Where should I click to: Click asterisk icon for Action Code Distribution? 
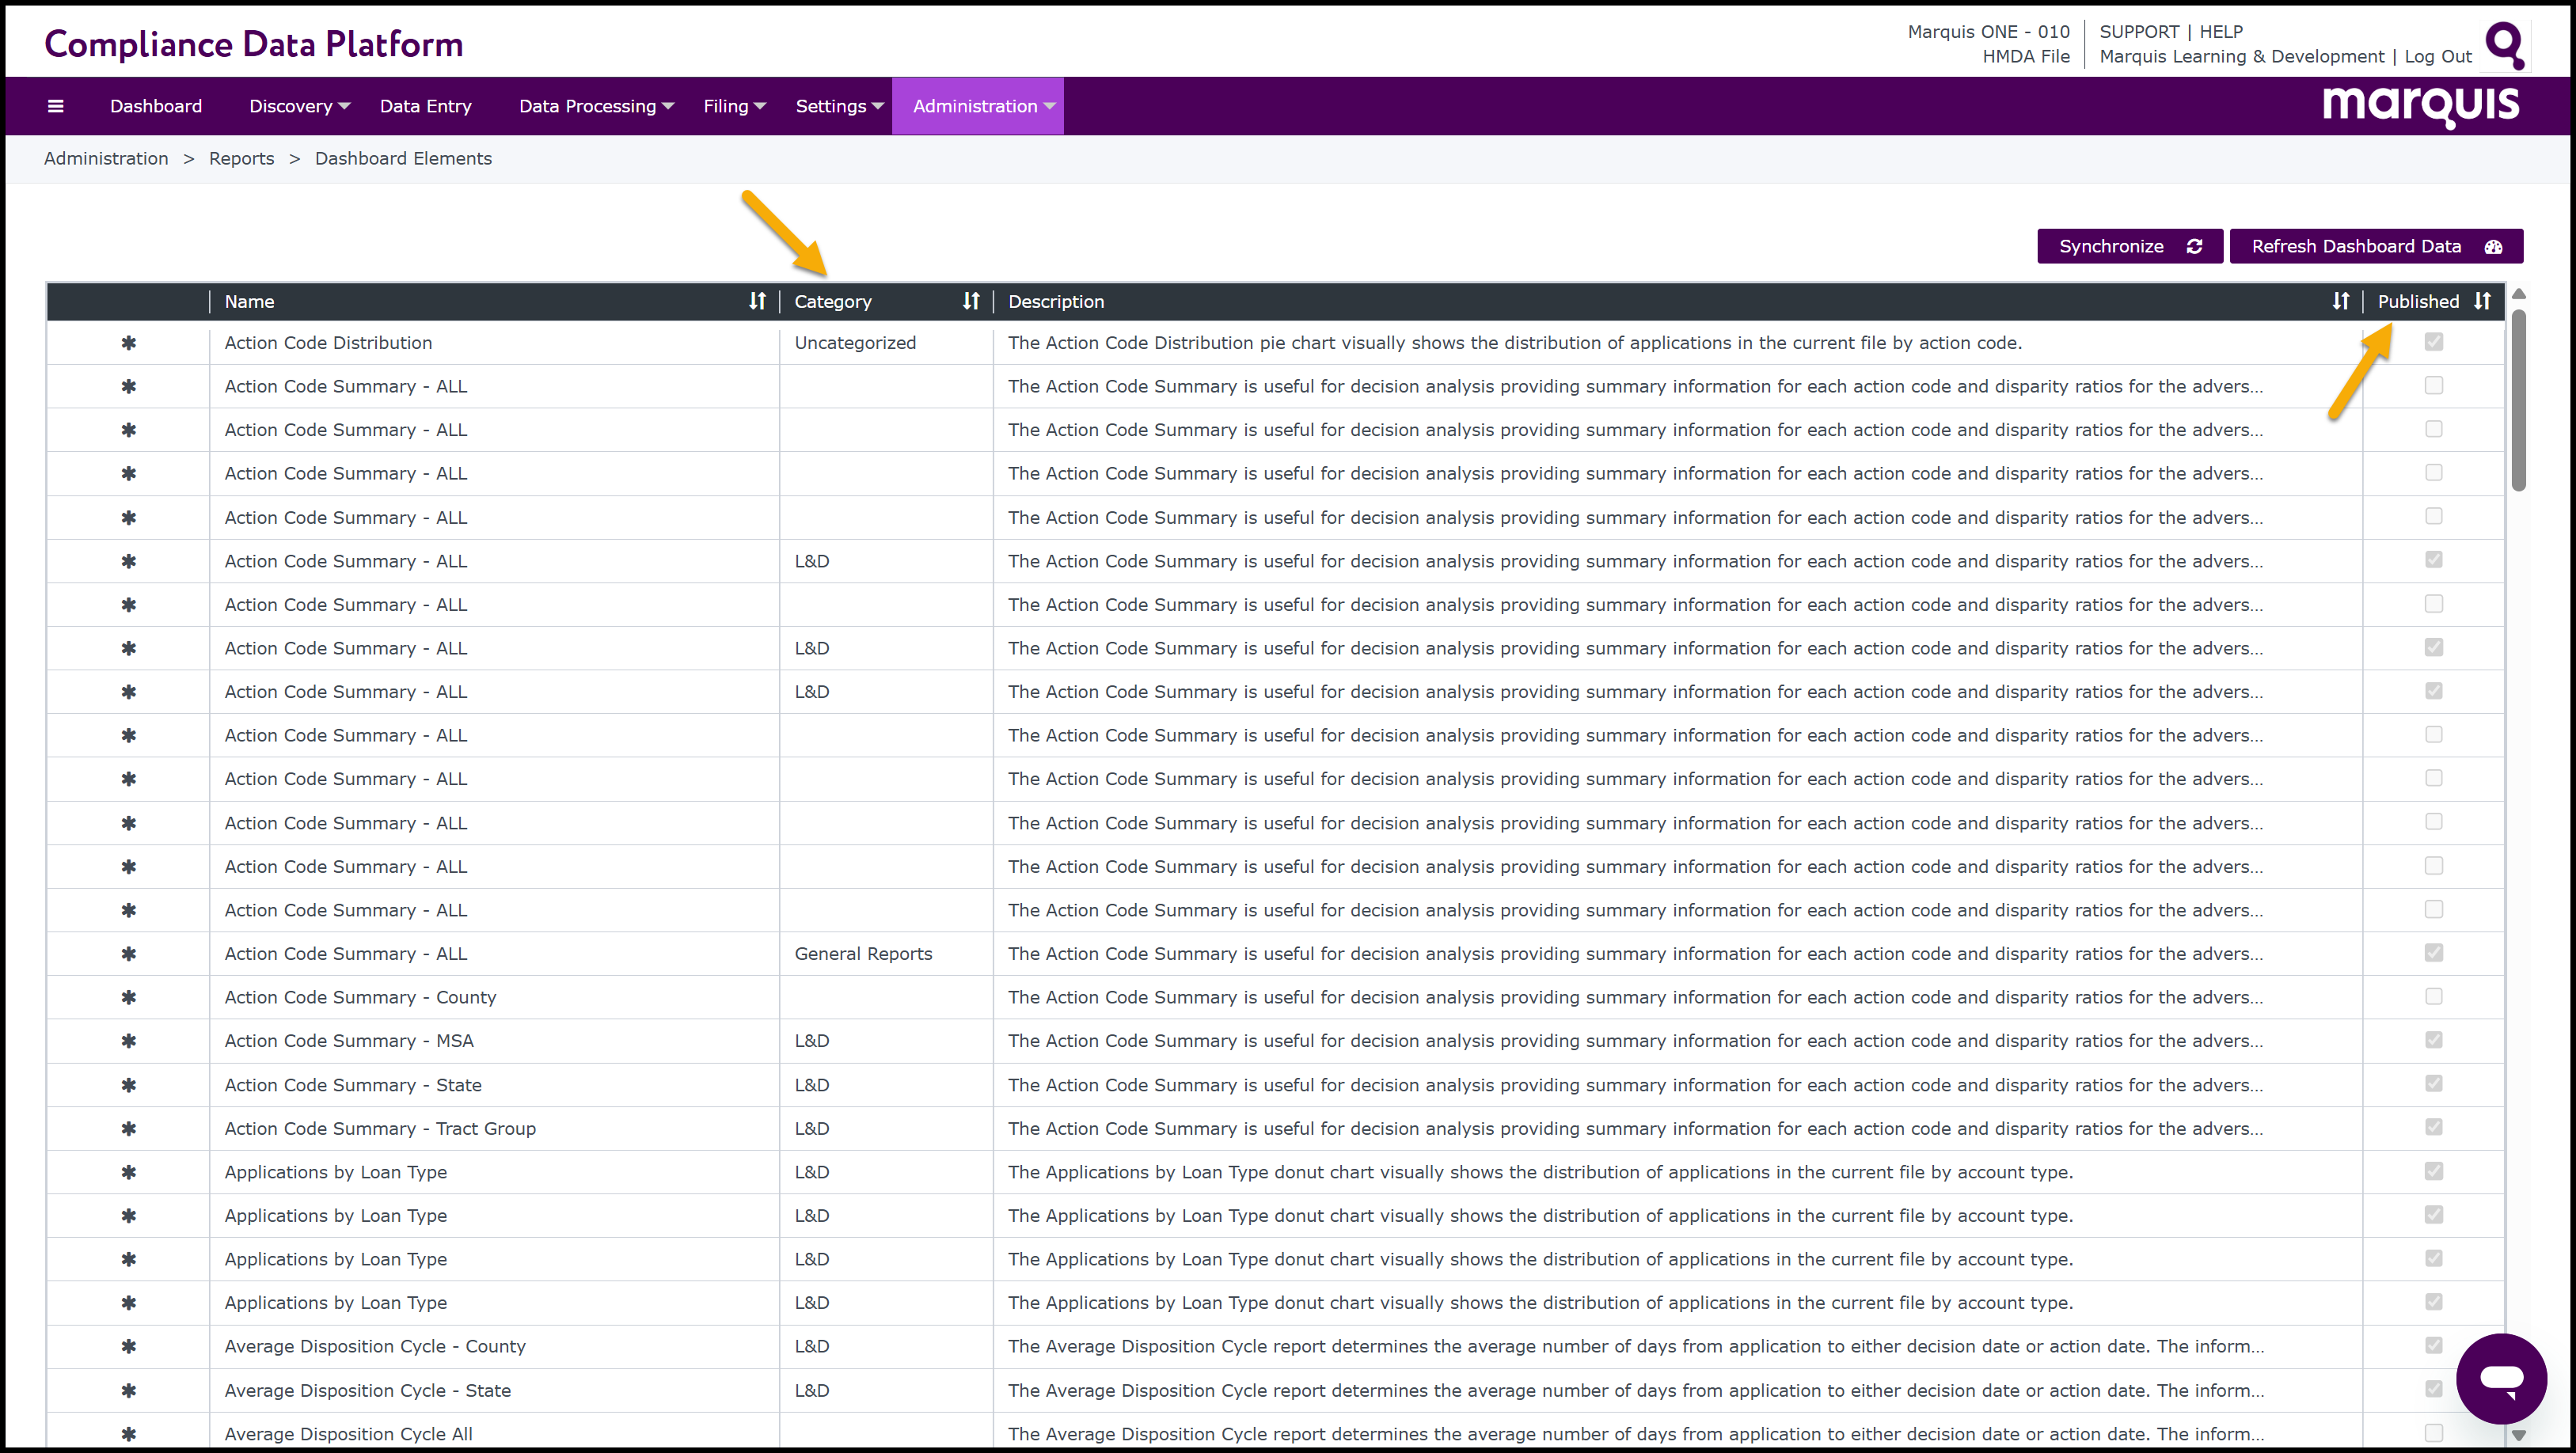(x=128, y=343)
